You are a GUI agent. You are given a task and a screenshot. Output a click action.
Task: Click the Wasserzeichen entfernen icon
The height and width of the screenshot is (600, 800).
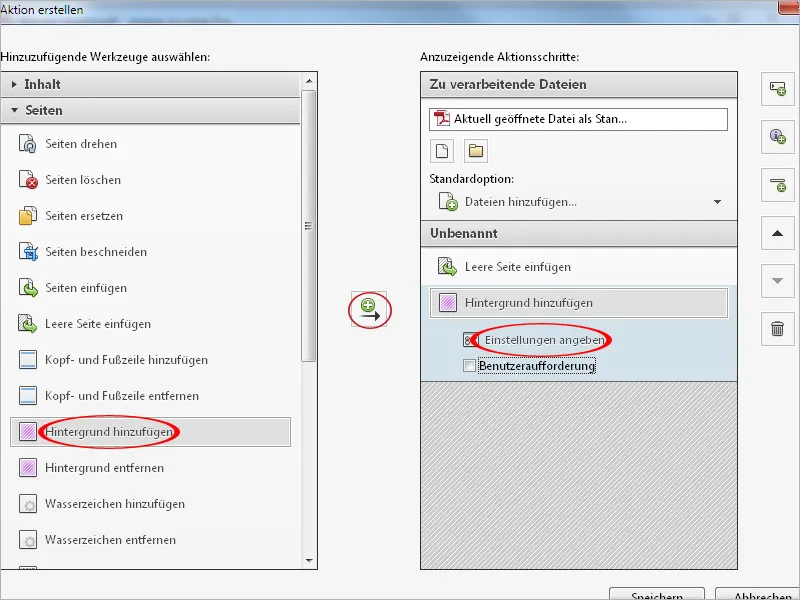[x=28, y=539]
